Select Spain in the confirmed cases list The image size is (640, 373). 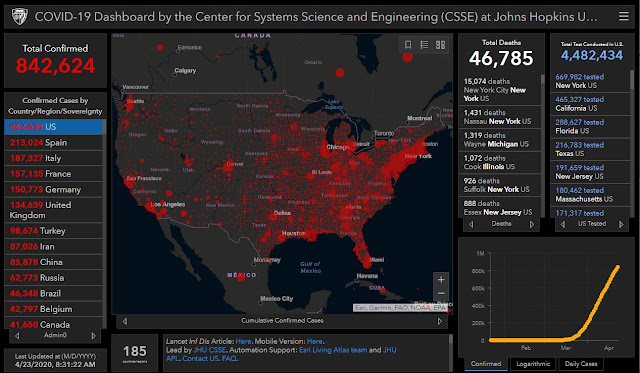tap(53, 142)
